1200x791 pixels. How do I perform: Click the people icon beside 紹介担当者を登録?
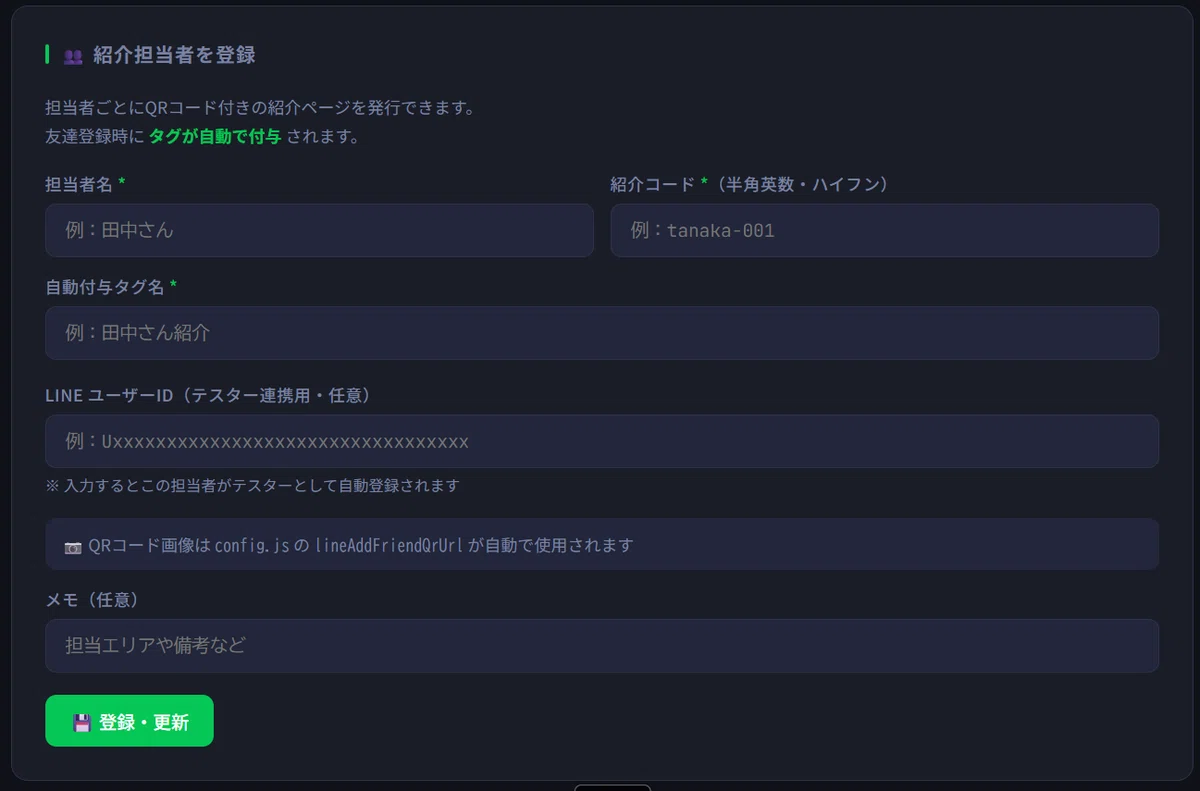click(73, 56)
